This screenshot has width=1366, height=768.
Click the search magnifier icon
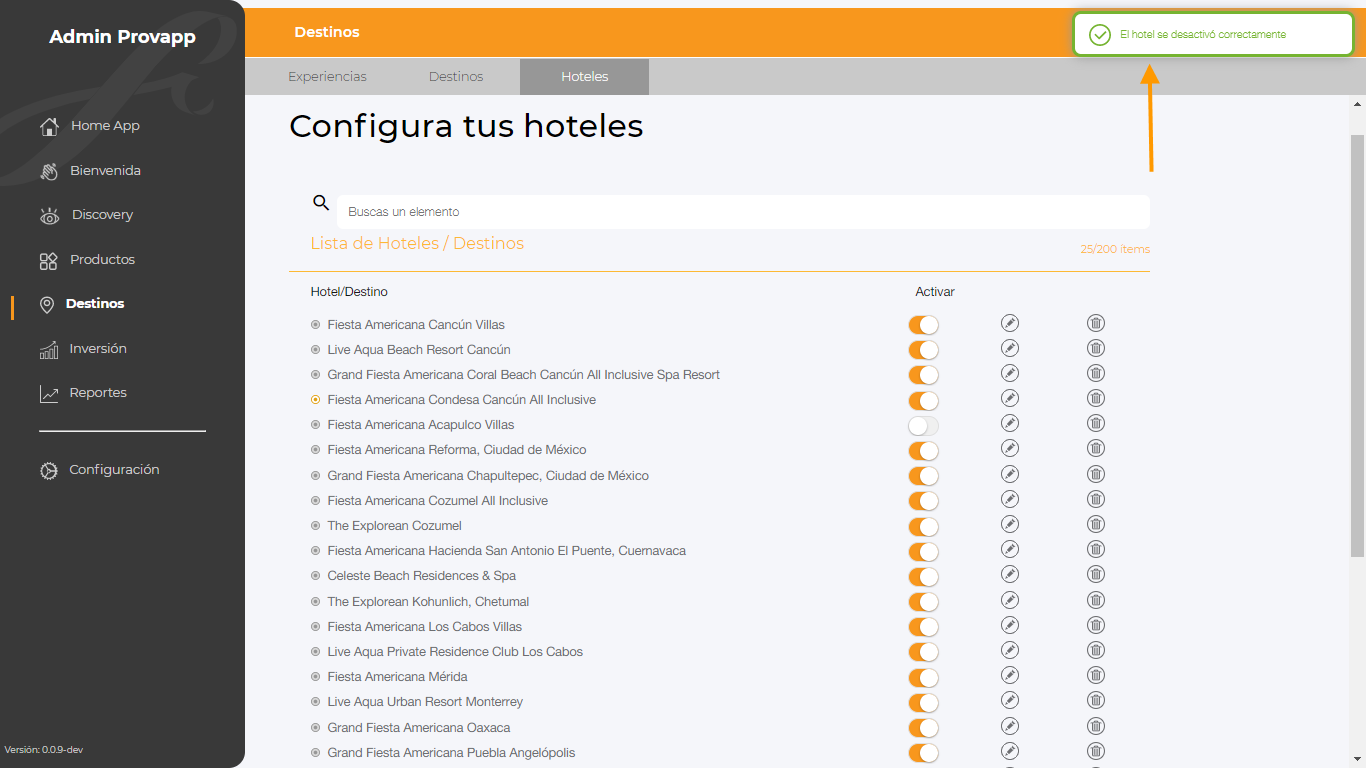(321, 203)
